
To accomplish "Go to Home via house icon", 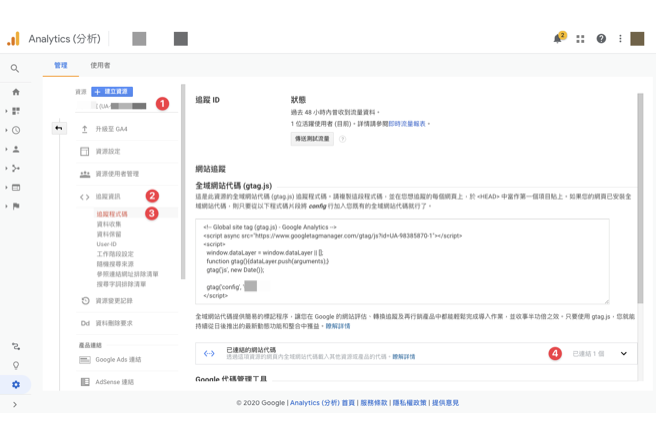I will coord(15,92).
